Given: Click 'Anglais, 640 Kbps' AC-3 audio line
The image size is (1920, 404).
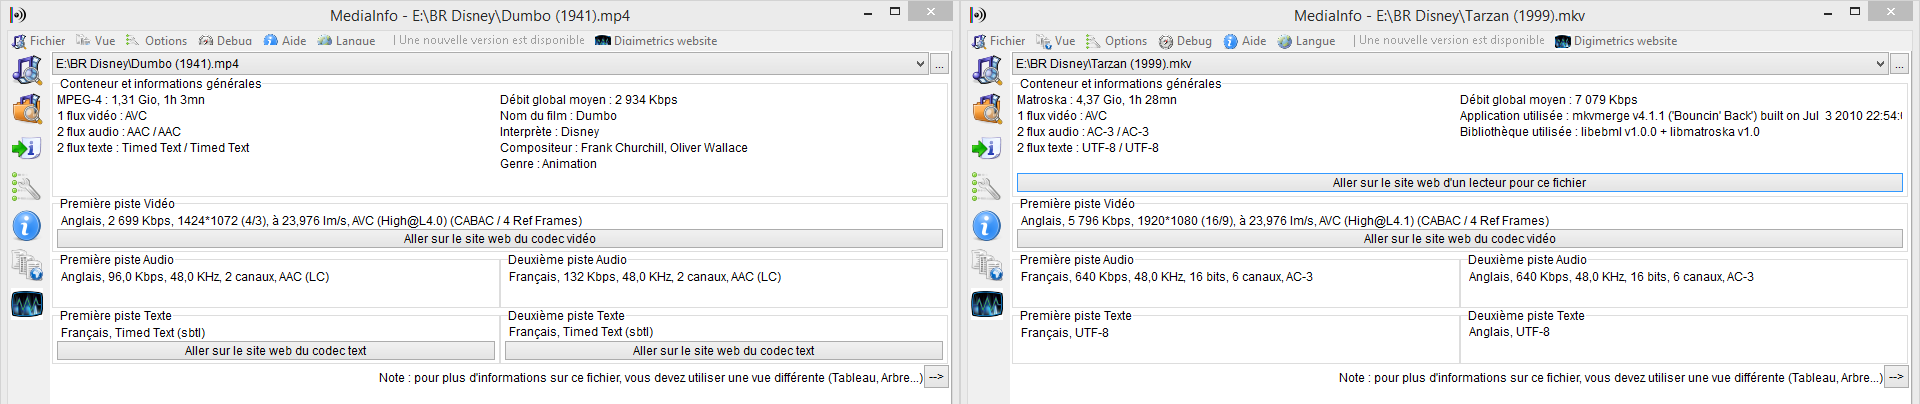Looking at the screenshot, I should pos(1611,277).
